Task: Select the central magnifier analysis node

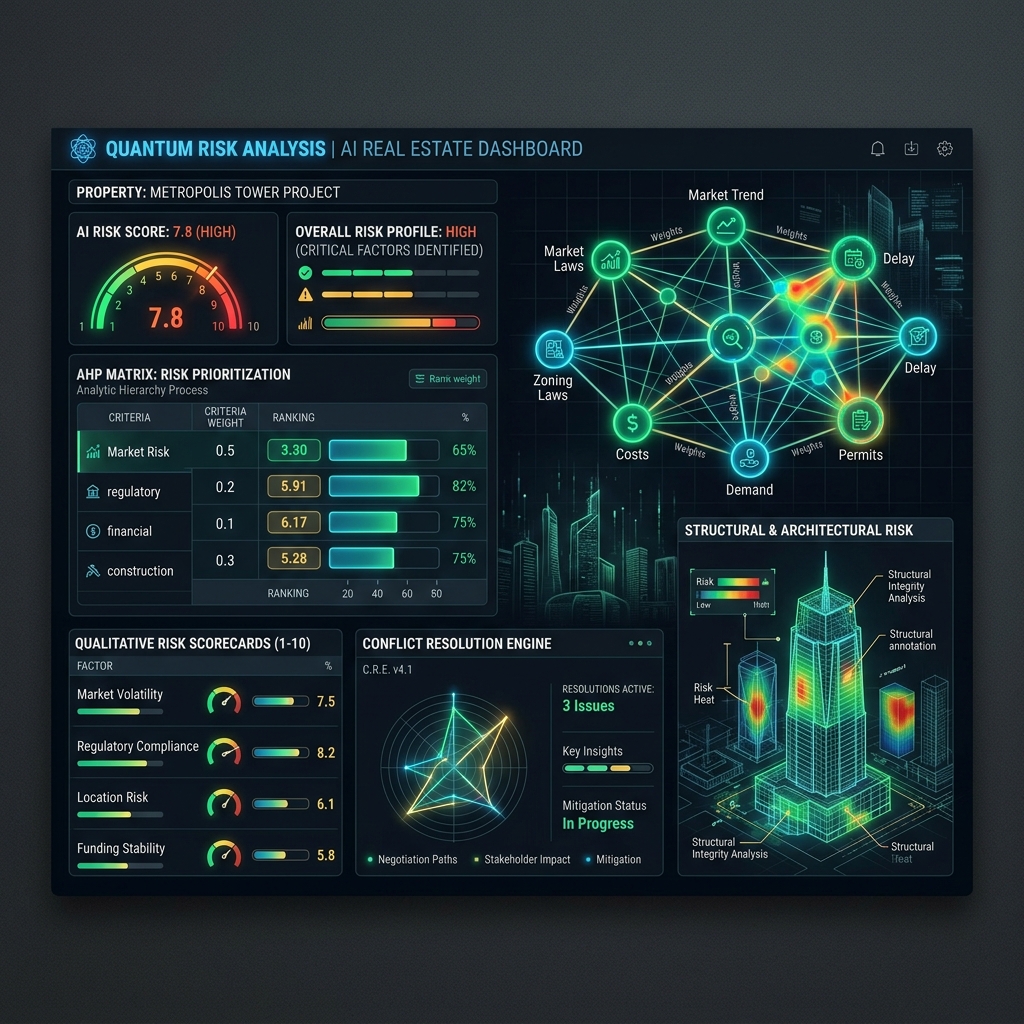Action: (731, 338)
